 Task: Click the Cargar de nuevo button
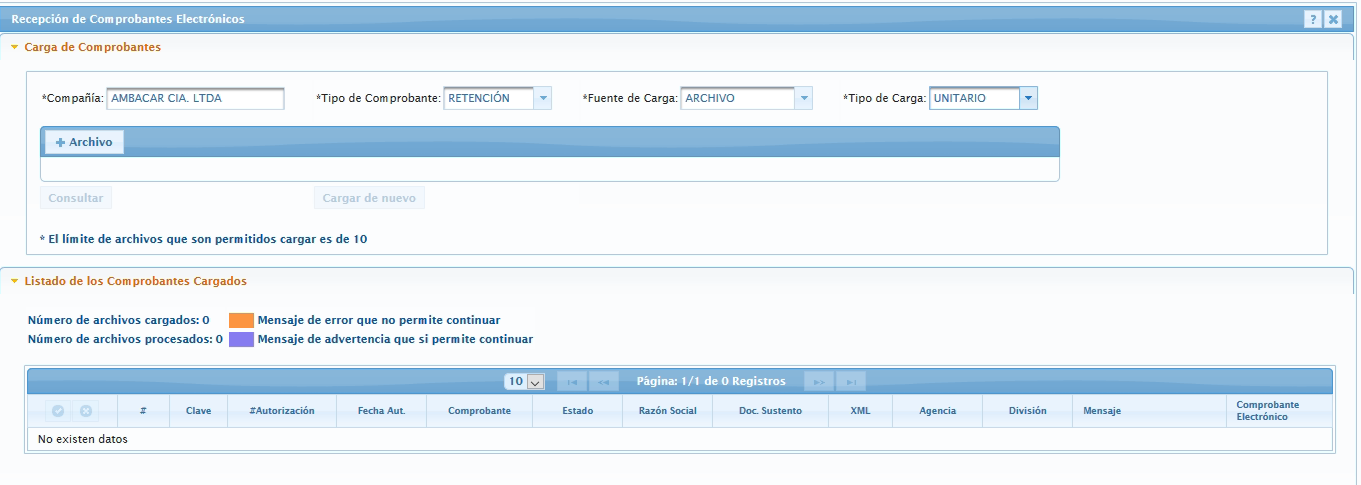[369, 198]
